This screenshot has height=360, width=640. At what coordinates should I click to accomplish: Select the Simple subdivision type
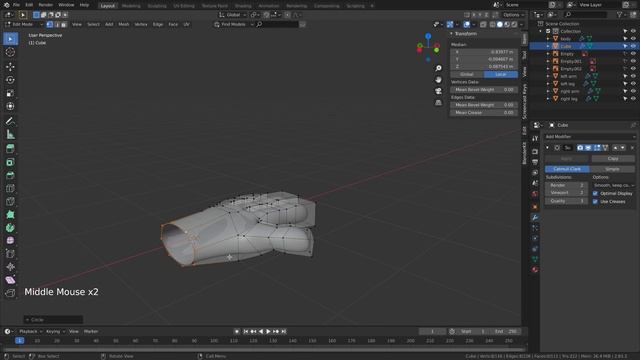tap(612, 169)
